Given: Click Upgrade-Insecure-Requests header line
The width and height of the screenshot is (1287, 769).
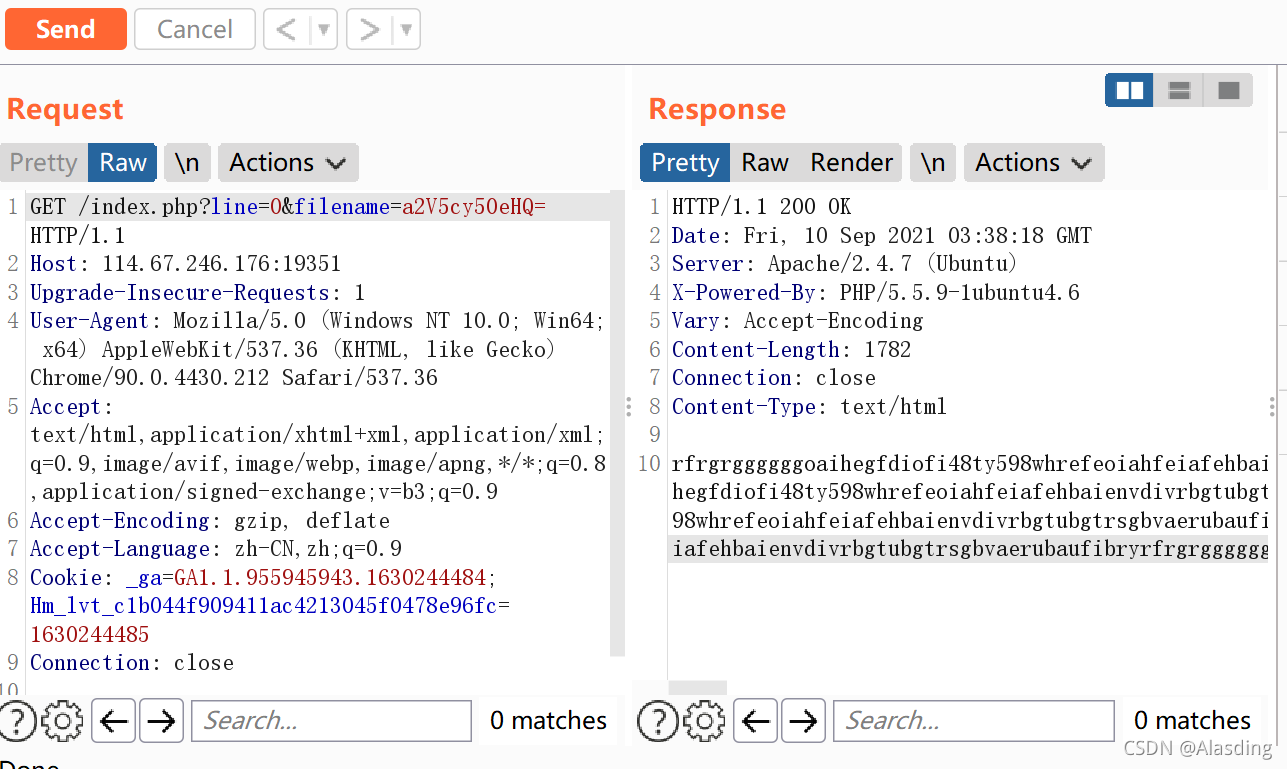Looking at the screenshot, I should [198, 293].
